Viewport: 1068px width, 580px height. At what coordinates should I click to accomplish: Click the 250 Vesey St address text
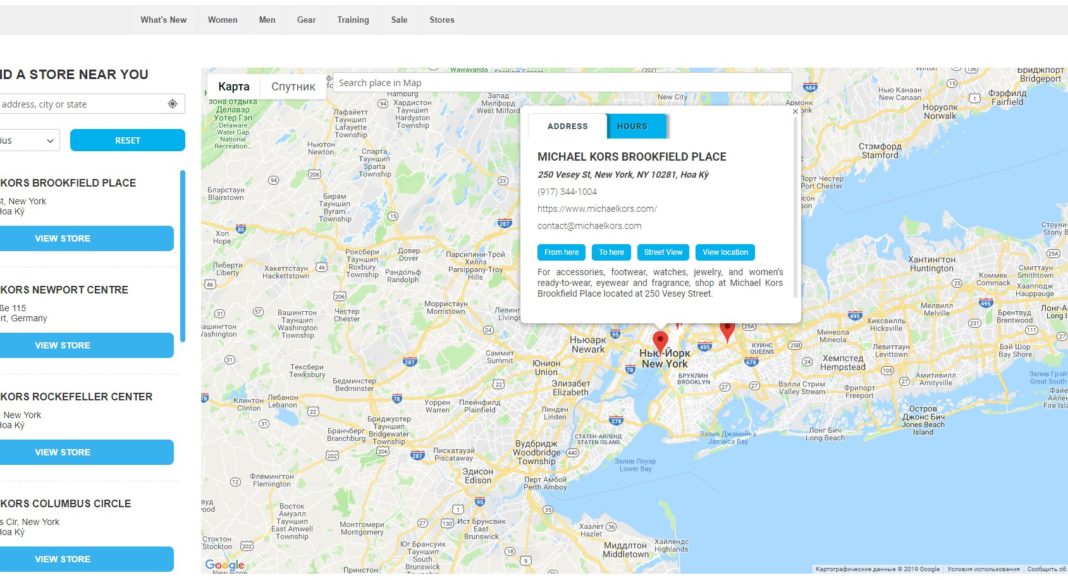click(623, 175)
